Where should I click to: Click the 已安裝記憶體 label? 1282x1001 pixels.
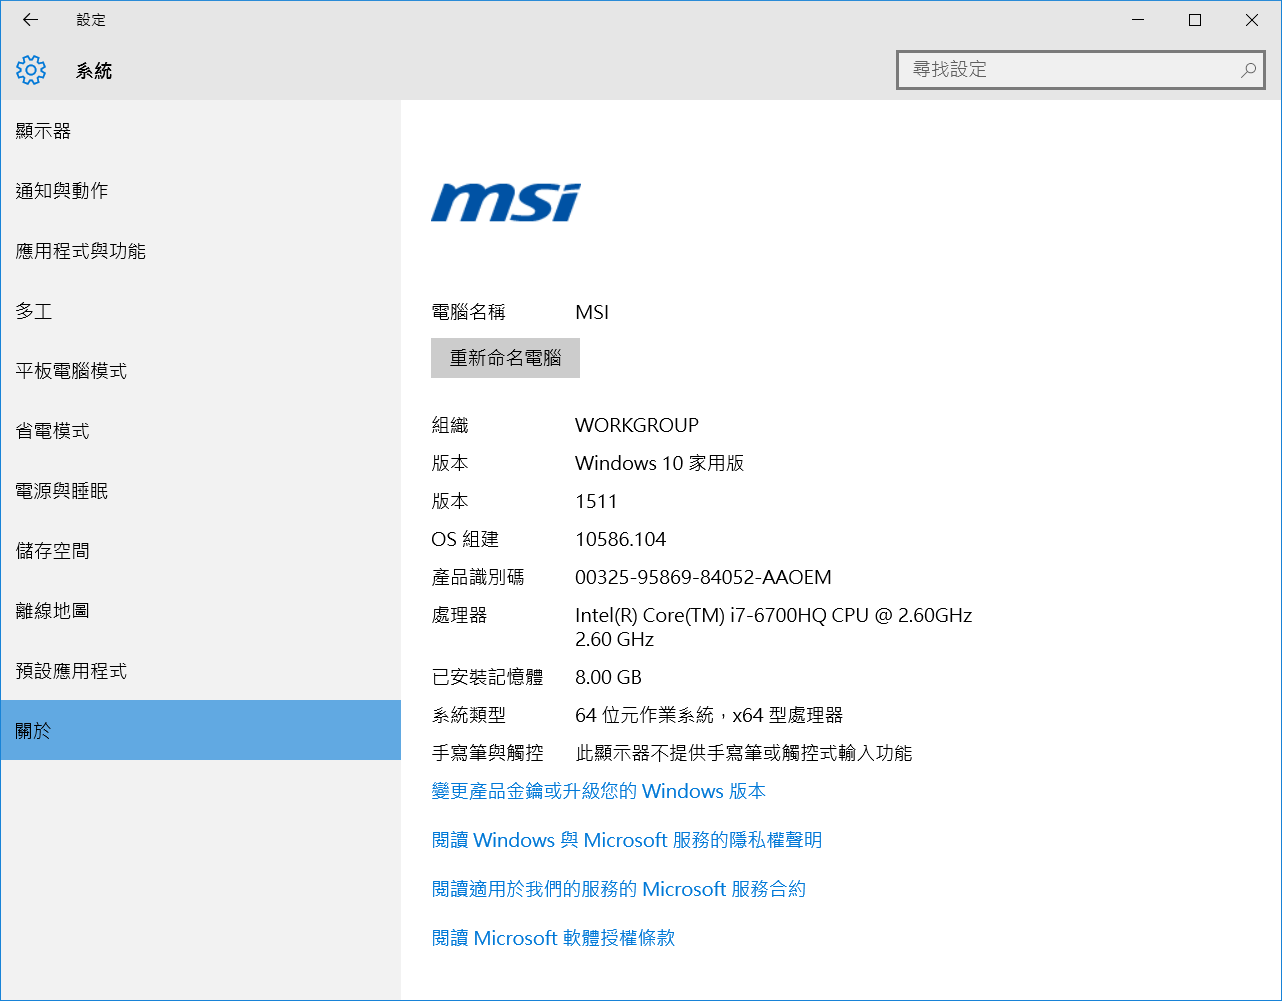tap(487, 677)
